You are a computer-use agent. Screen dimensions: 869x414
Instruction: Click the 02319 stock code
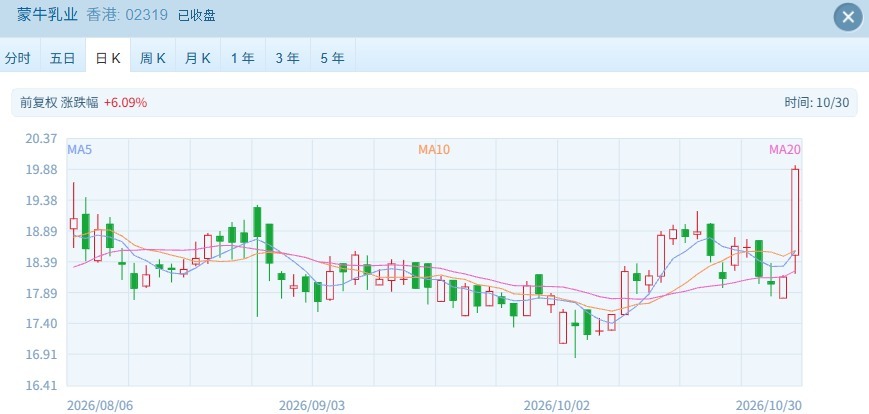[x=146, y=15]
